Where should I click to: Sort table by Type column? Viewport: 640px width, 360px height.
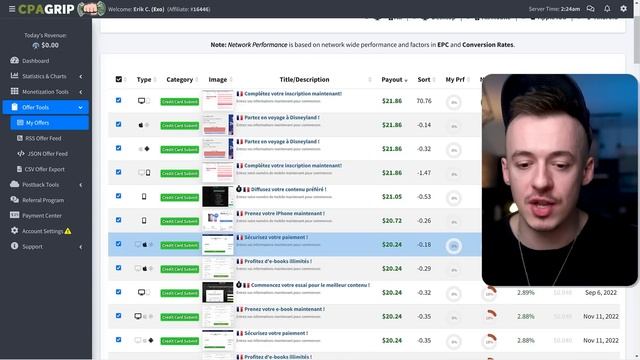(x=146, y=80)
